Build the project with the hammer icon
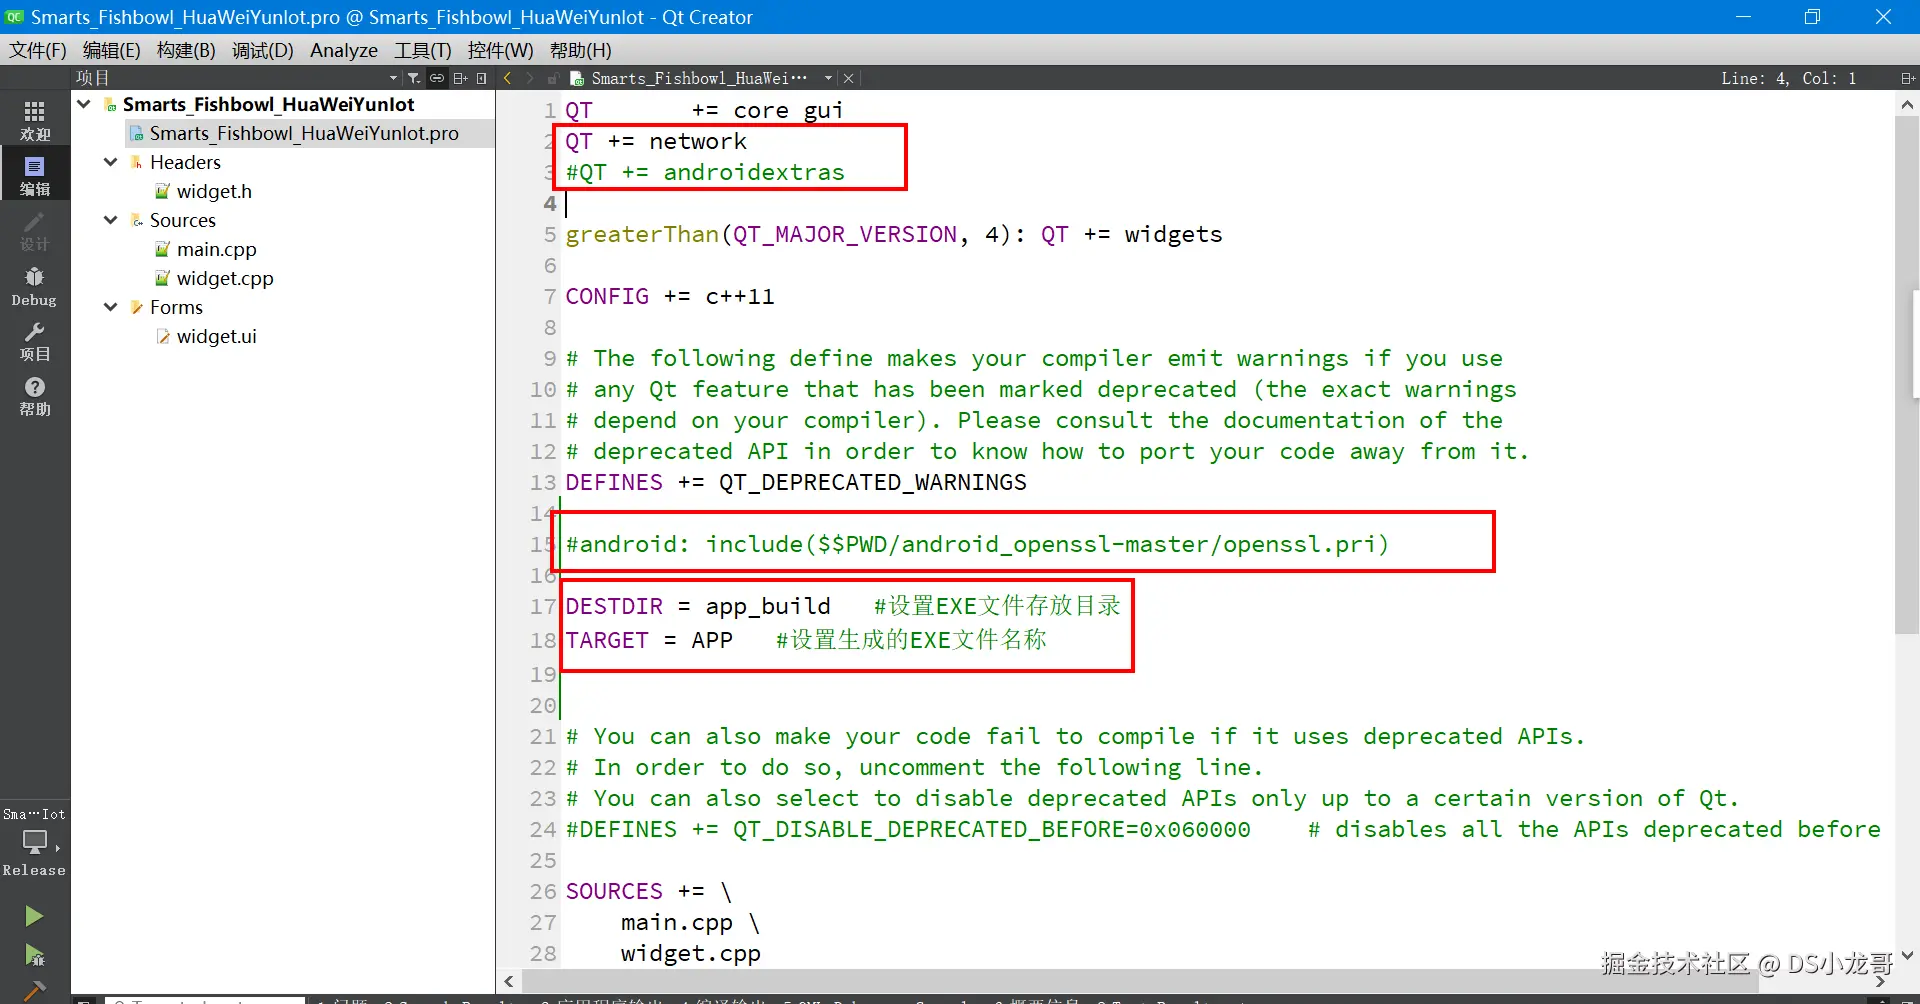 click(x=34, y=991)
